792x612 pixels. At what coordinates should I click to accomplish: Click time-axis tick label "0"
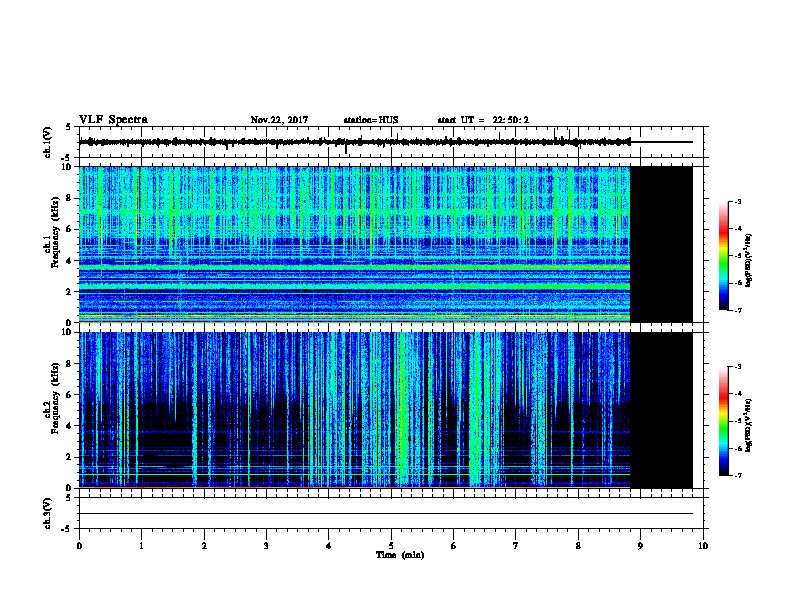click(79, 546)
